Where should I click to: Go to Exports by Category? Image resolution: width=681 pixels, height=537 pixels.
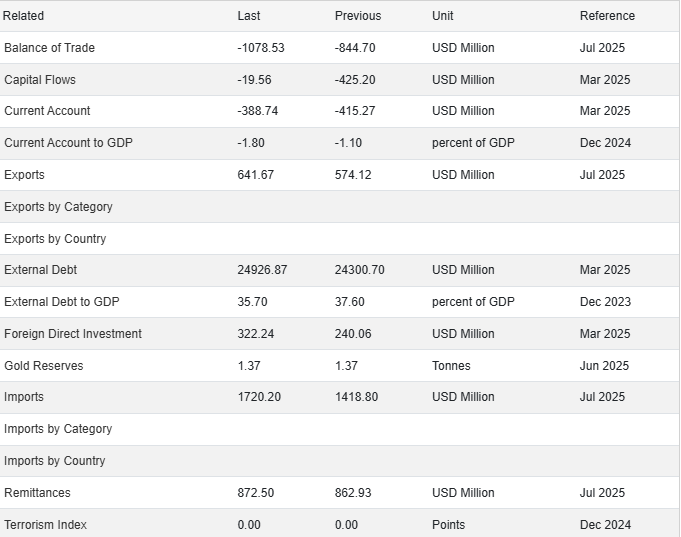(58, 207)
